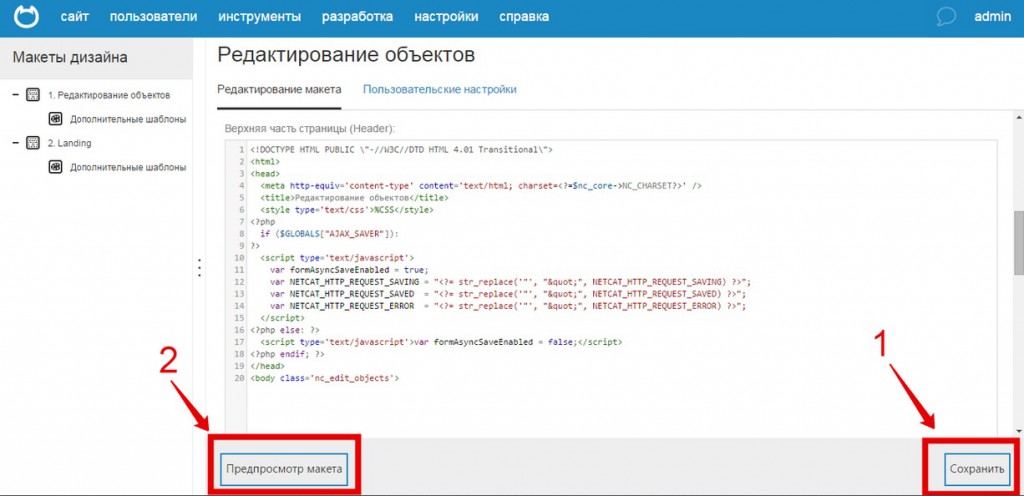This screenshot has height=496, width=1024.
Task: Click the NETCAT_HTTP_REQUEST_ERROR variable line
Action: (x=508, y=305)
